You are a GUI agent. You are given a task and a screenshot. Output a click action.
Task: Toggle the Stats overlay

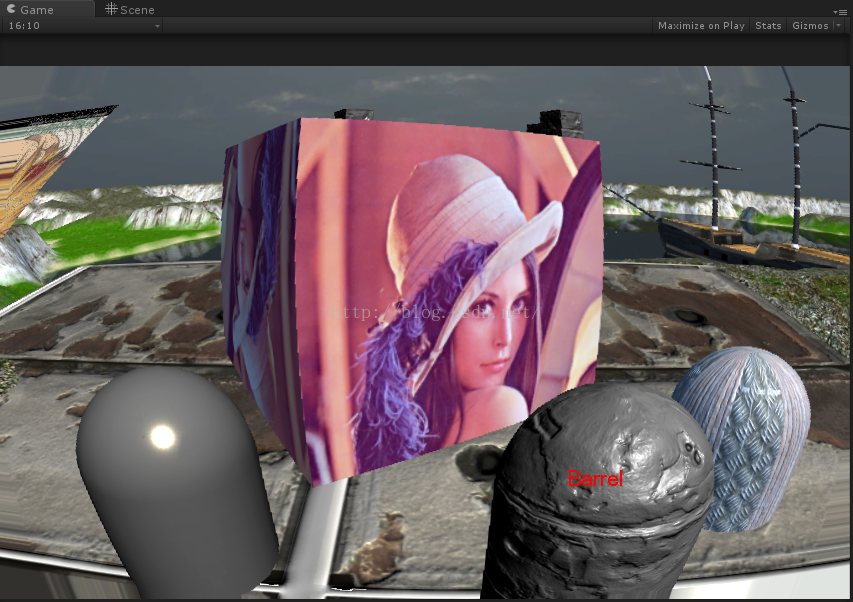(768, 26)
